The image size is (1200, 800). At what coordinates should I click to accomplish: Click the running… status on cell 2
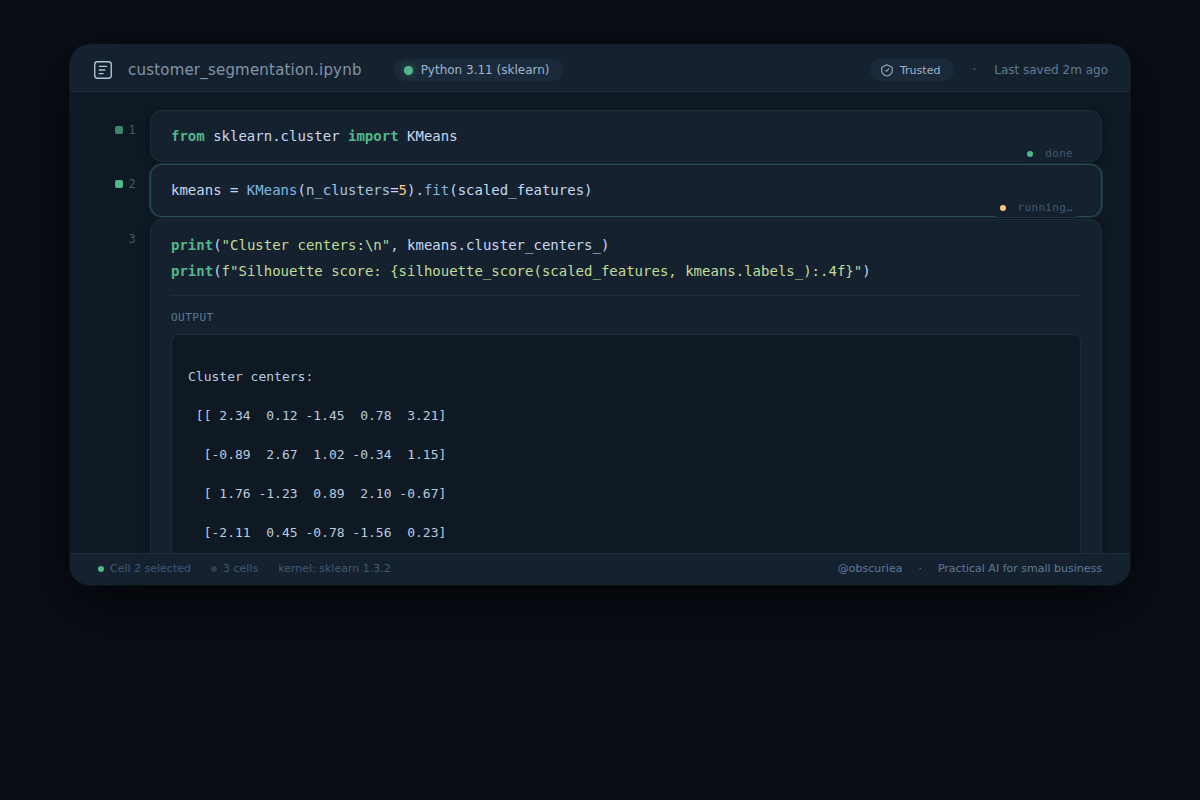click(x=1045, y=208)
